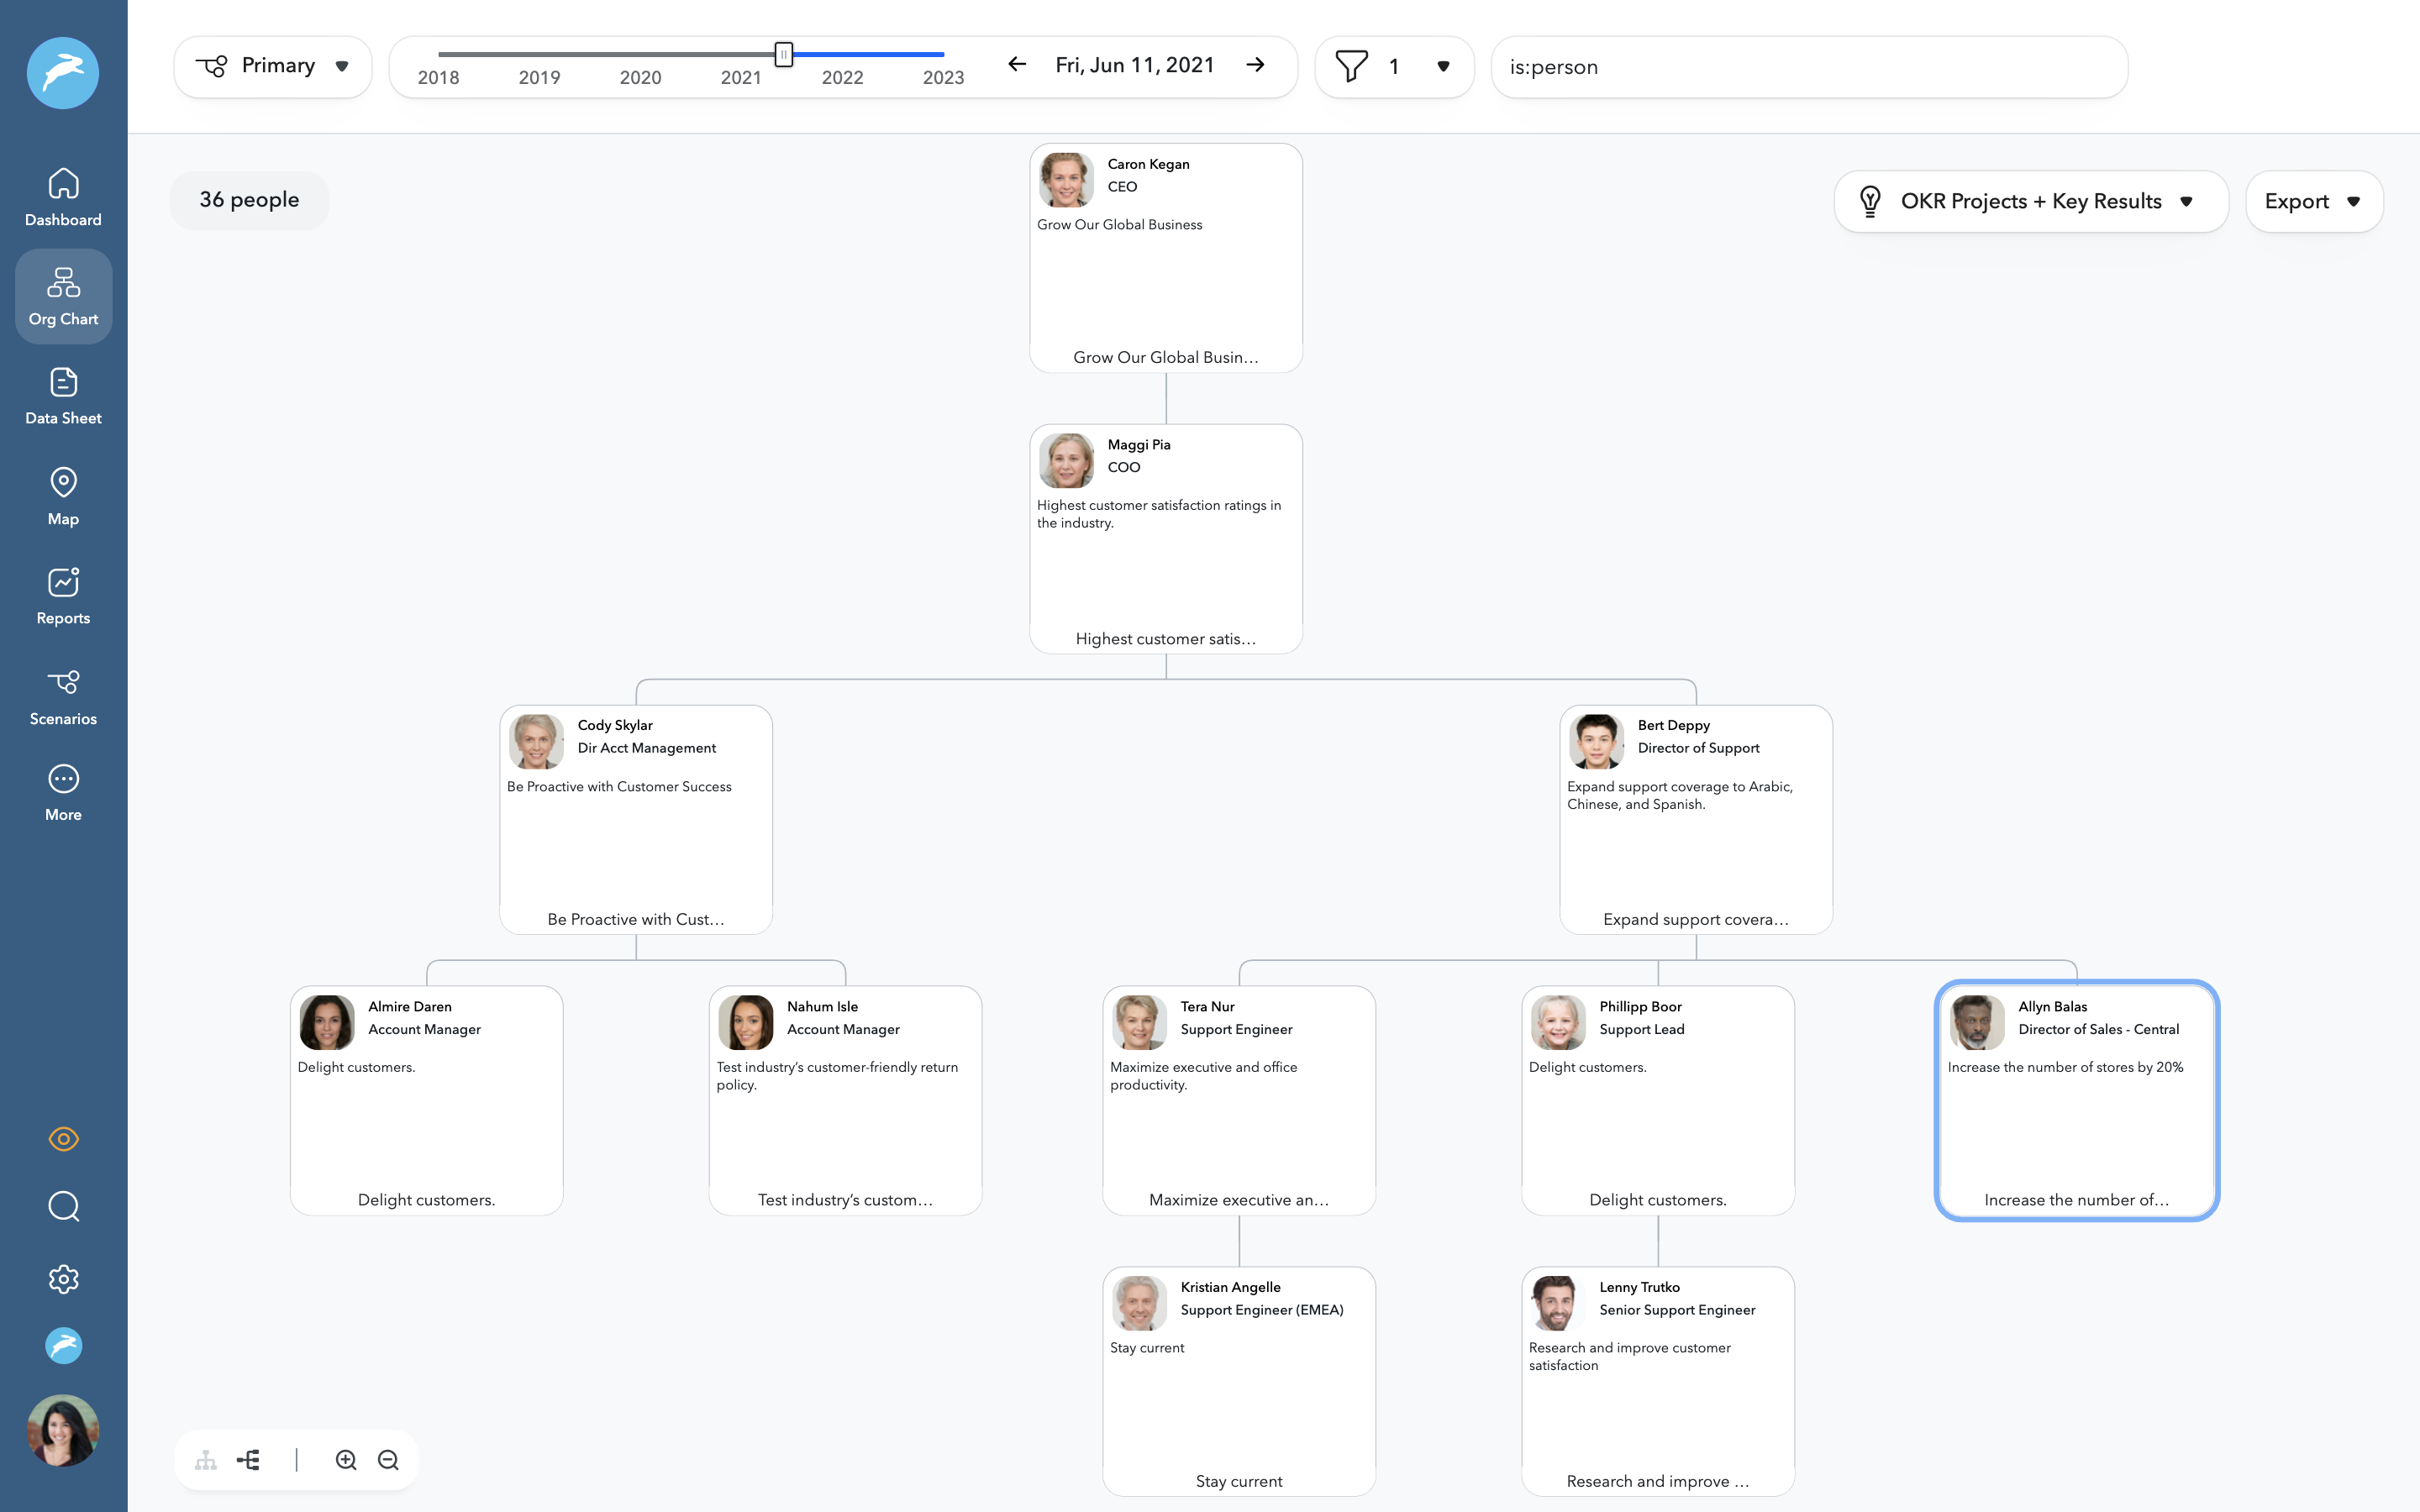2420x1512 pixels.
Task: Open the search tool in the sidebar
Action: coord(63,1207)
